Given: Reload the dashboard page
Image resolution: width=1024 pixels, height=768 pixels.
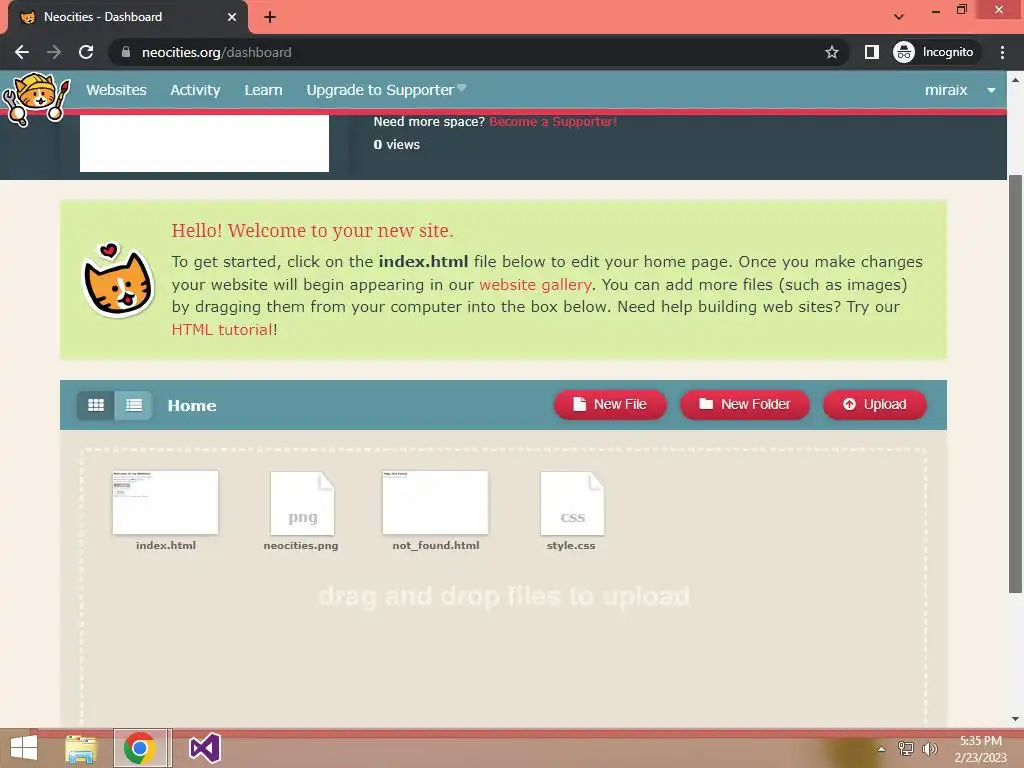Looking at the screenshot, I should (86, 52).
